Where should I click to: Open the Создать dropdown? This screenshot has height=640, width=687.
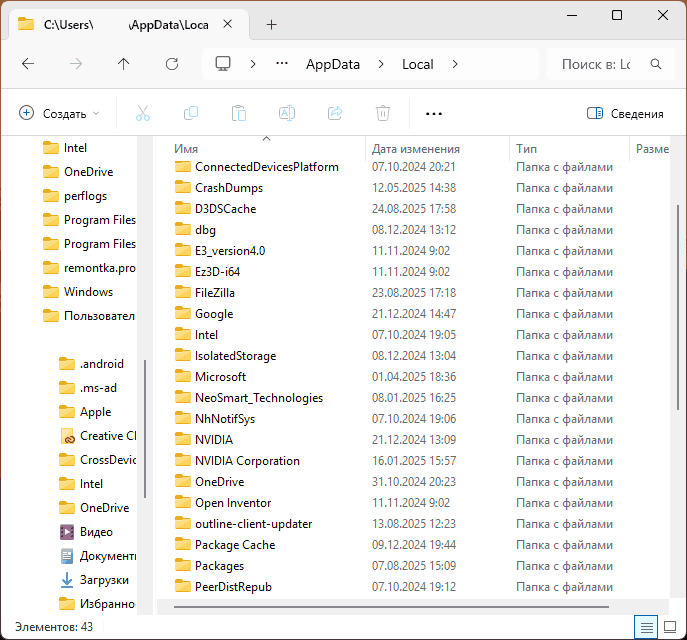[60, 113]
